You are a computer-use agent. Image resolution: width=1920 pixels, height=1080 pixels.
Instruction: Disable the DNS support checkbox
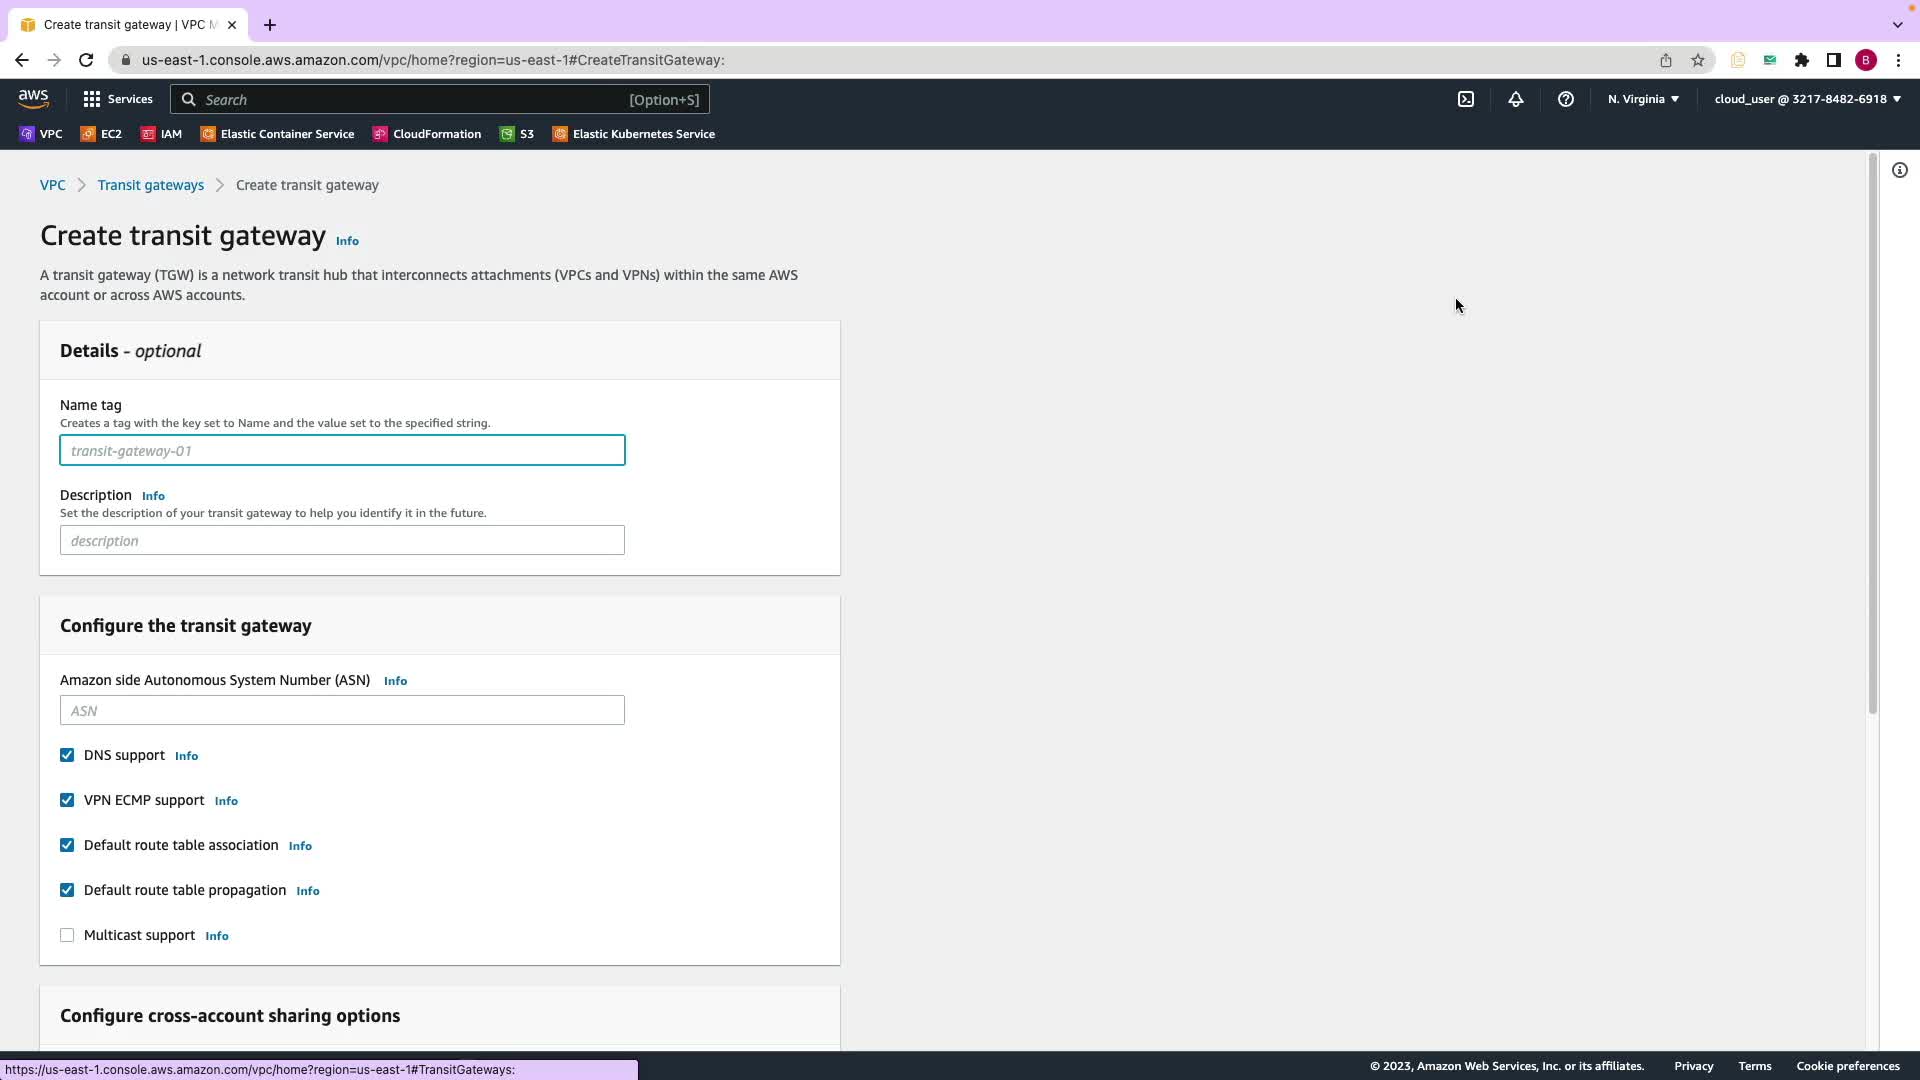(67, 755)
